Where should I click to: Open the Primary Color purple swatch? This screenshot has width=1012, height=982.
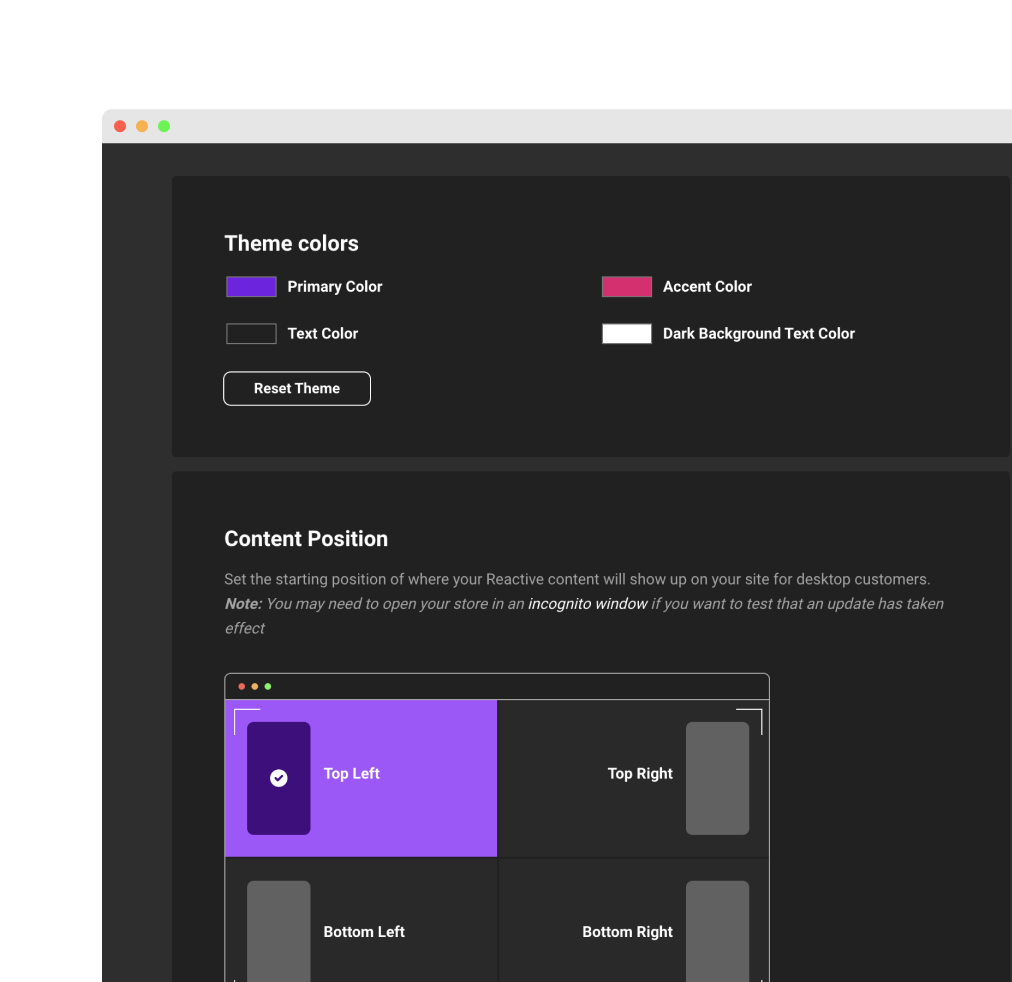click(251, 286)
